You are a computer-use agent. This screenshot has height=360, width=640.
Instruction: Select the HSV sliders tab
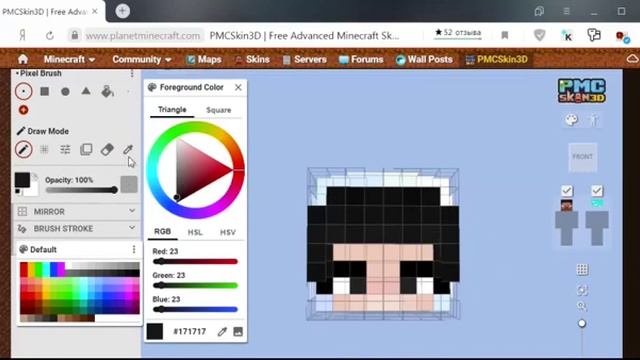tap(228, 232)
